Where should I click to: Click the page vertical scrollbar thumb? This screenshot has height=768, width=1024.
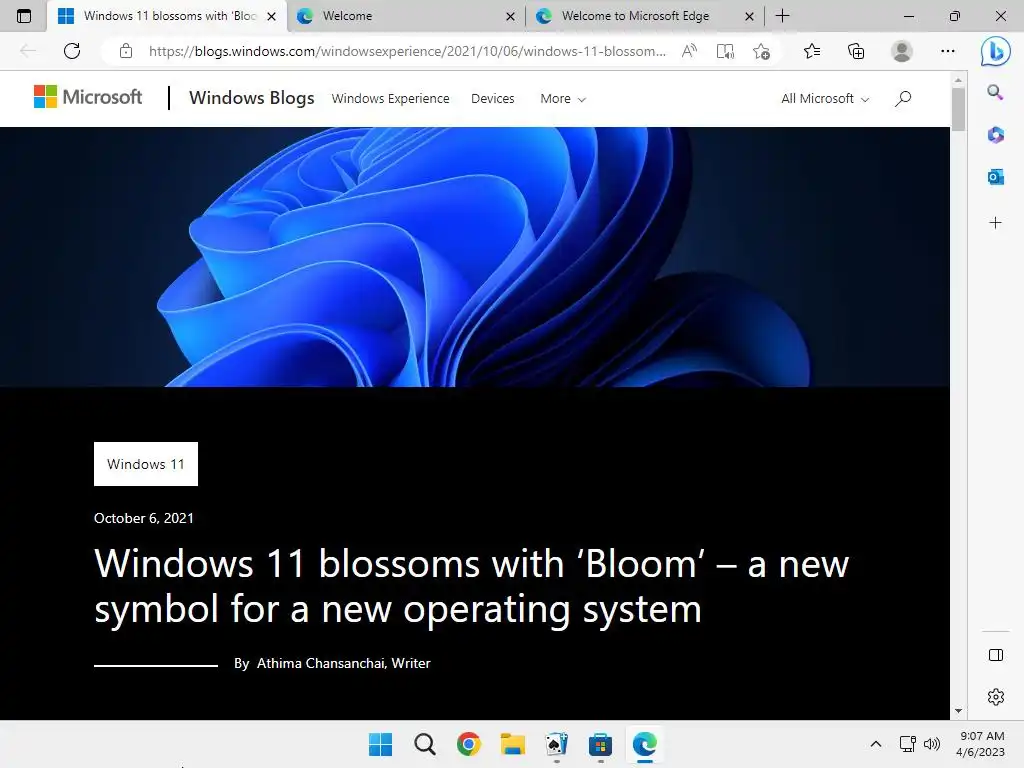958,109
